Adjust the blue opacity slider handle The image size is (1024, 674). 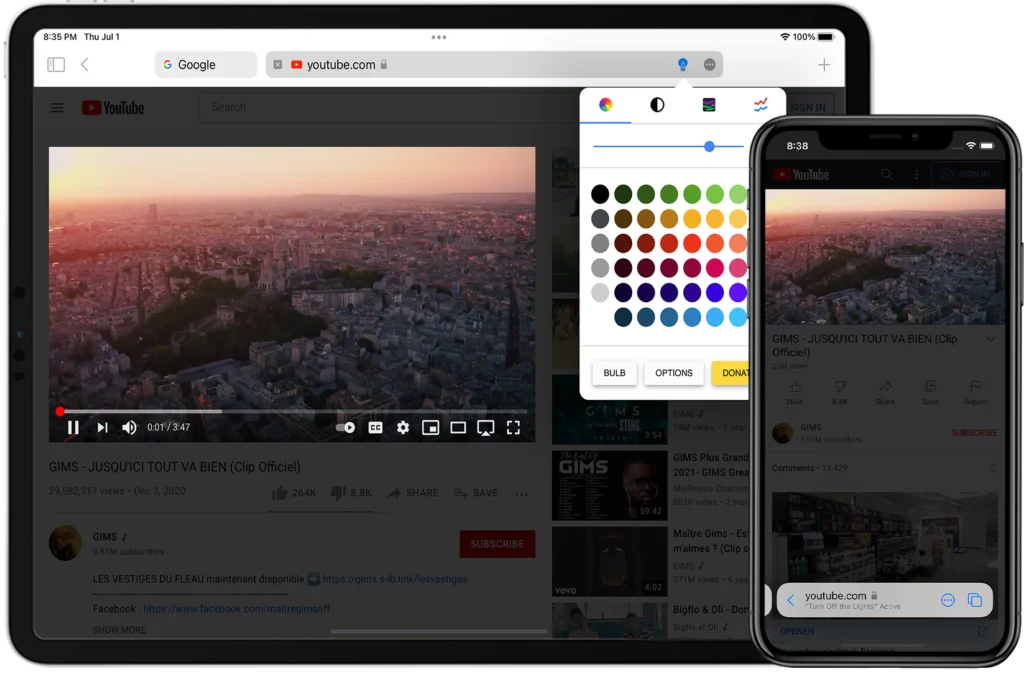(709, 147)
